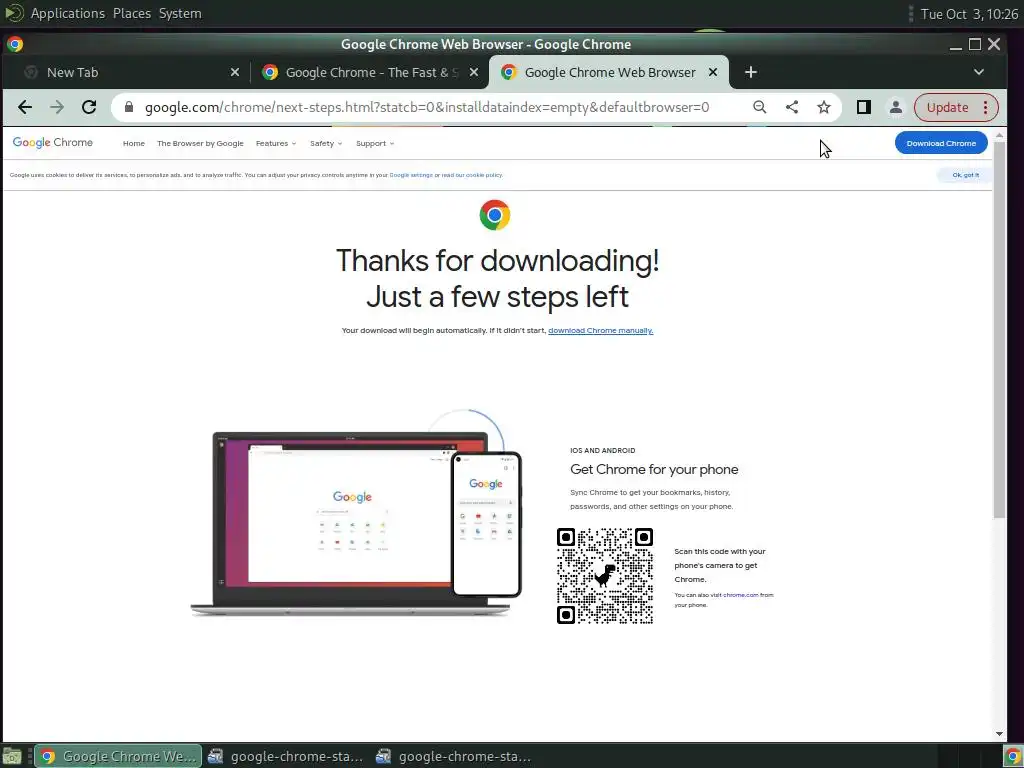Image resolution: width=1024 pixels, height=768 pixels.
Task: Open the Chrome side panel
Action: [863, 107]
